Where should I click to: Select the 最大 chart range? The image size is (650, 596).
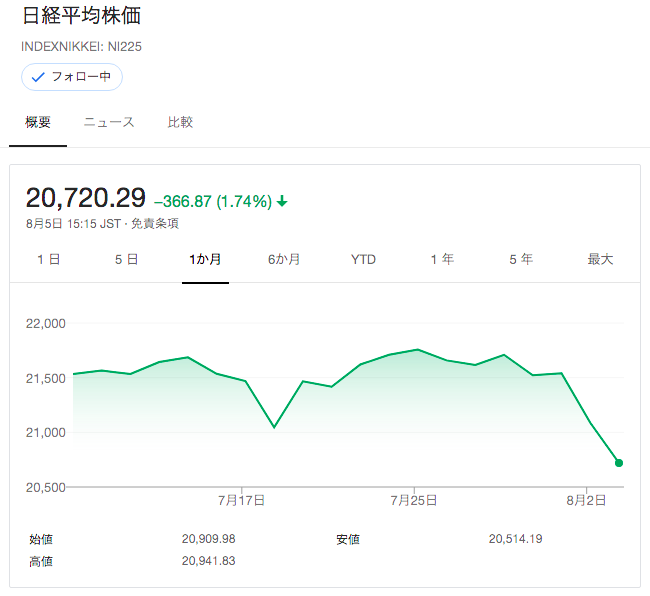tap(600, 259)
